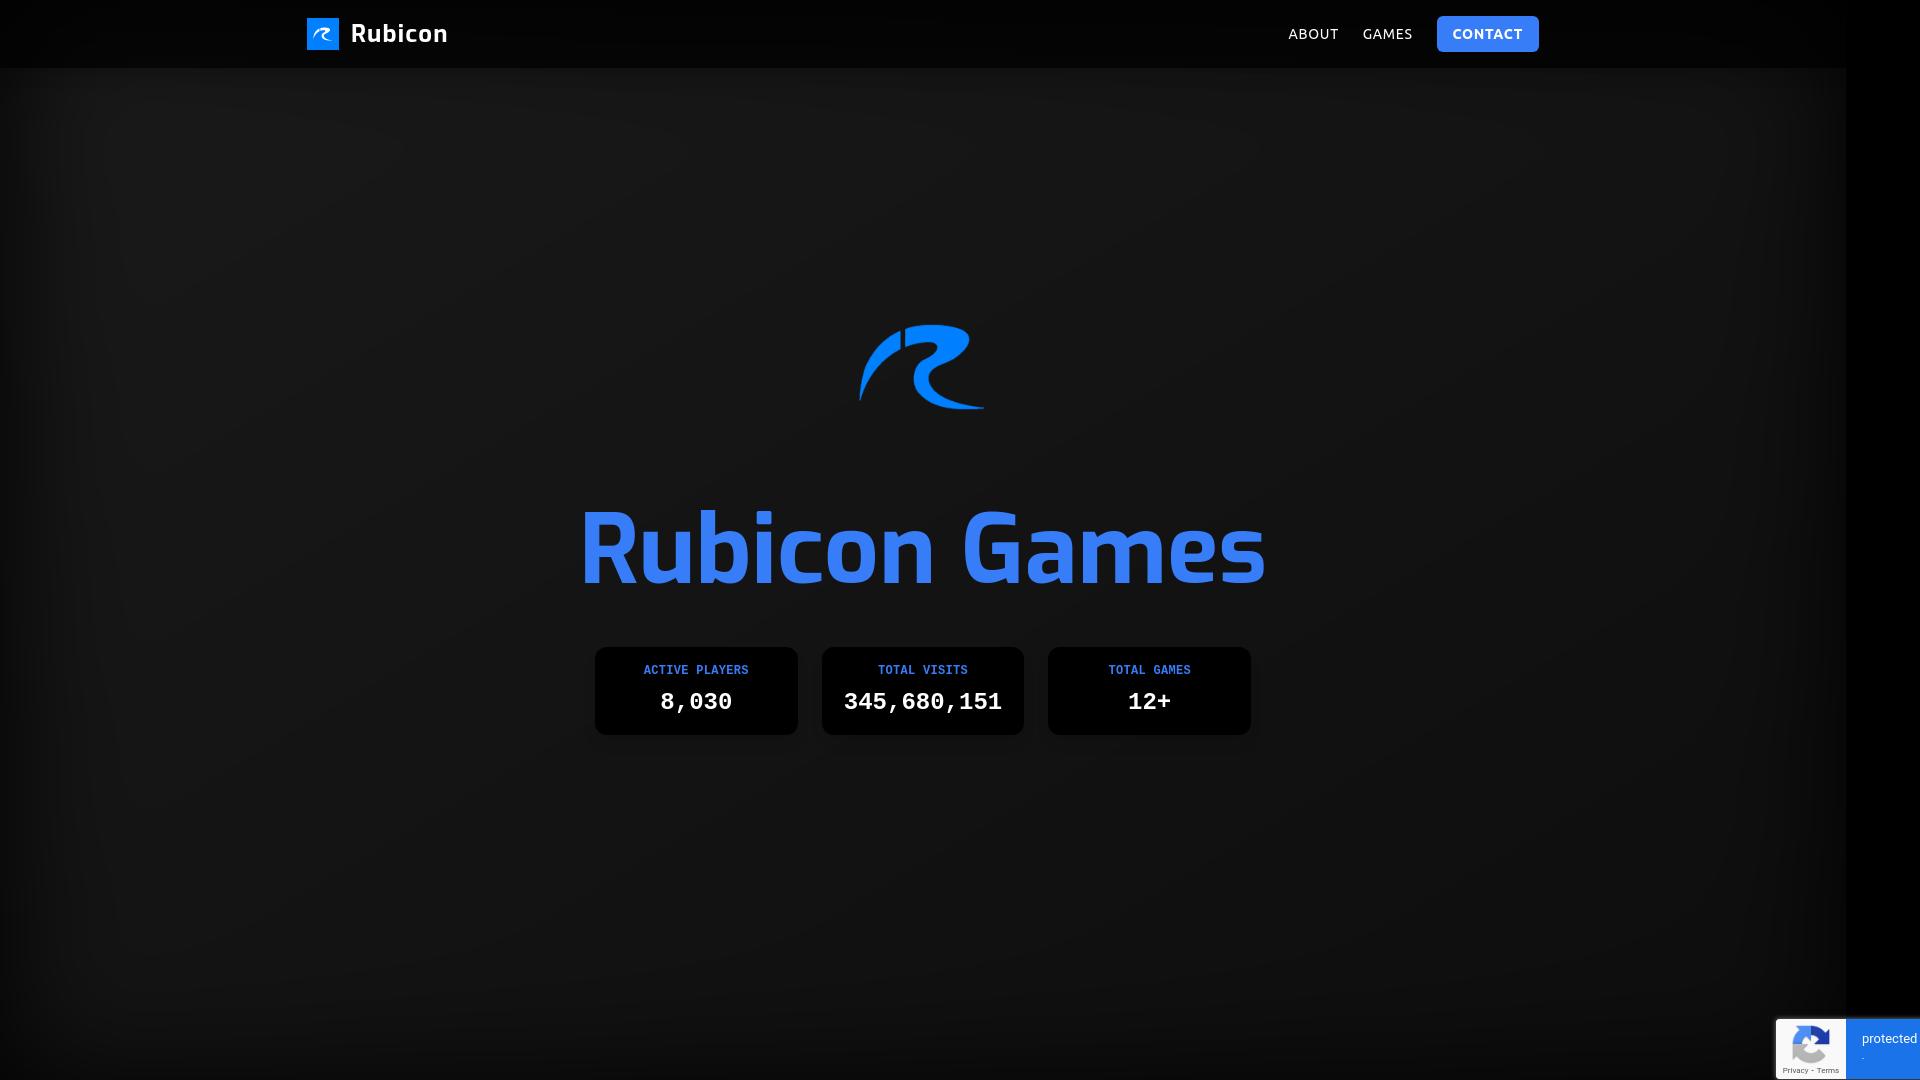Click the 8,030 player count value
The height and width of the screenshot is (1080, 1920).
(696, 701)
